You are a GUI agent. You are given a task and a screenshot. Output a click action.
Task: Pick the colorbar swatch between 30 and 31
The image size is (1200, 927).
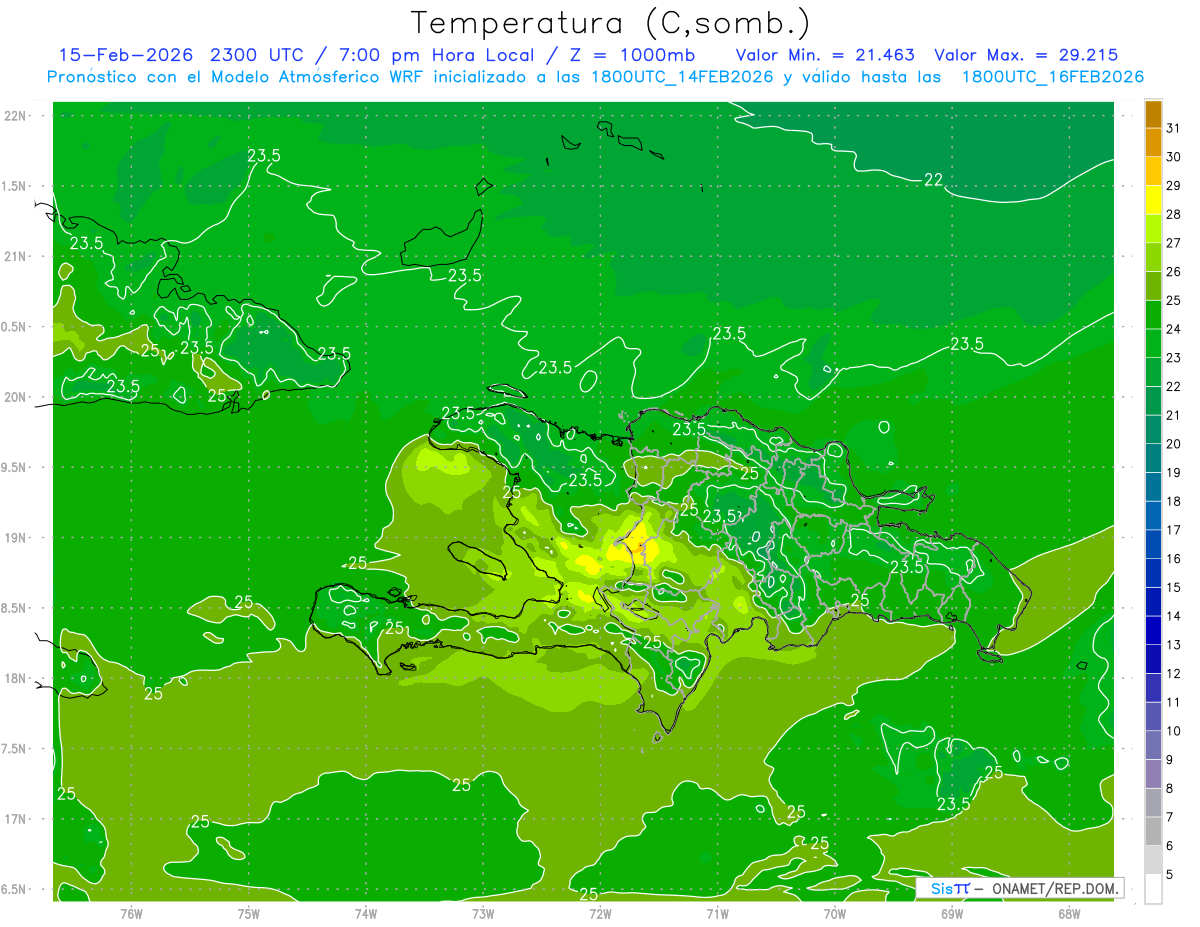tap(1153, 143)
